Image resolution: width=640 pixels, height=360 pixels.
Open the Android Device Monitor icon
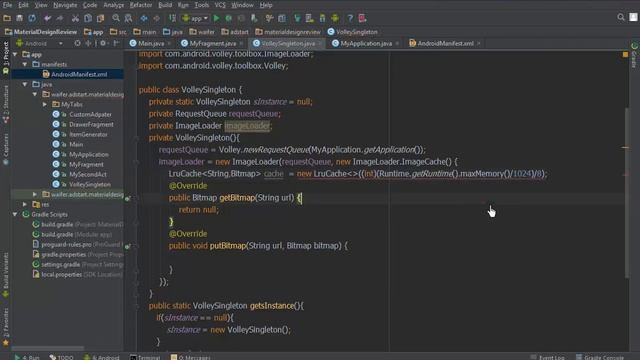coord(335,18)
